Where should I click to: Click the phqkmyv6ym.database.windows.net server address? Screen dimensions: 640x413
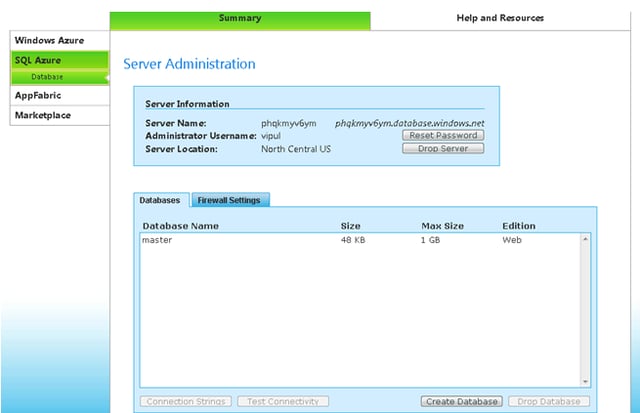(x=409, y=123)
